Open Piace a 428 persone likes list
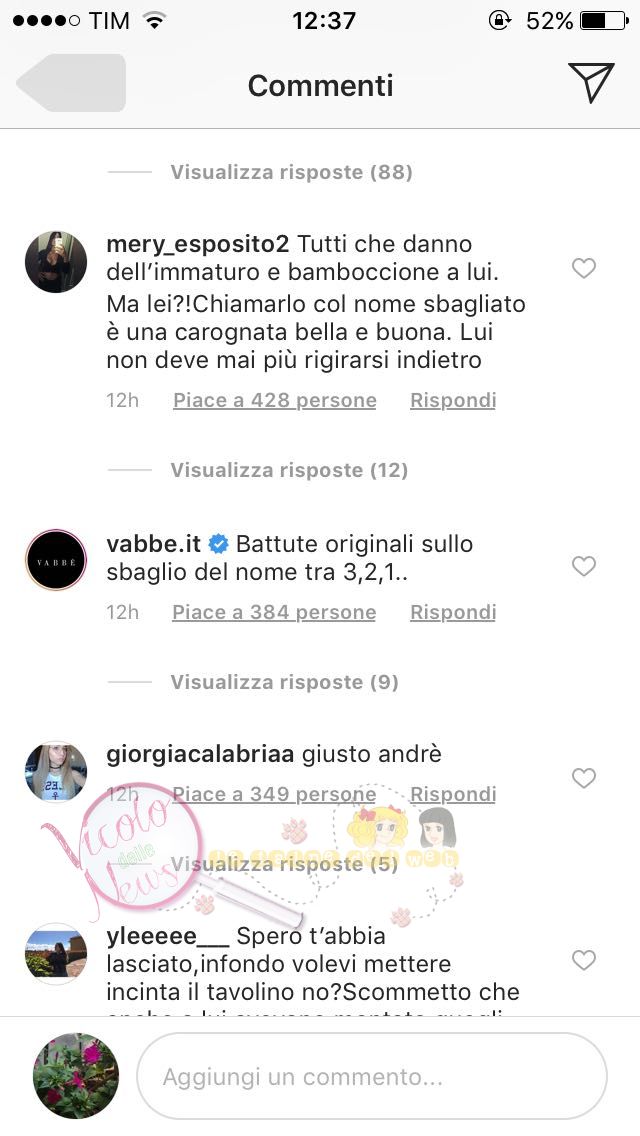 click(275, 401)
